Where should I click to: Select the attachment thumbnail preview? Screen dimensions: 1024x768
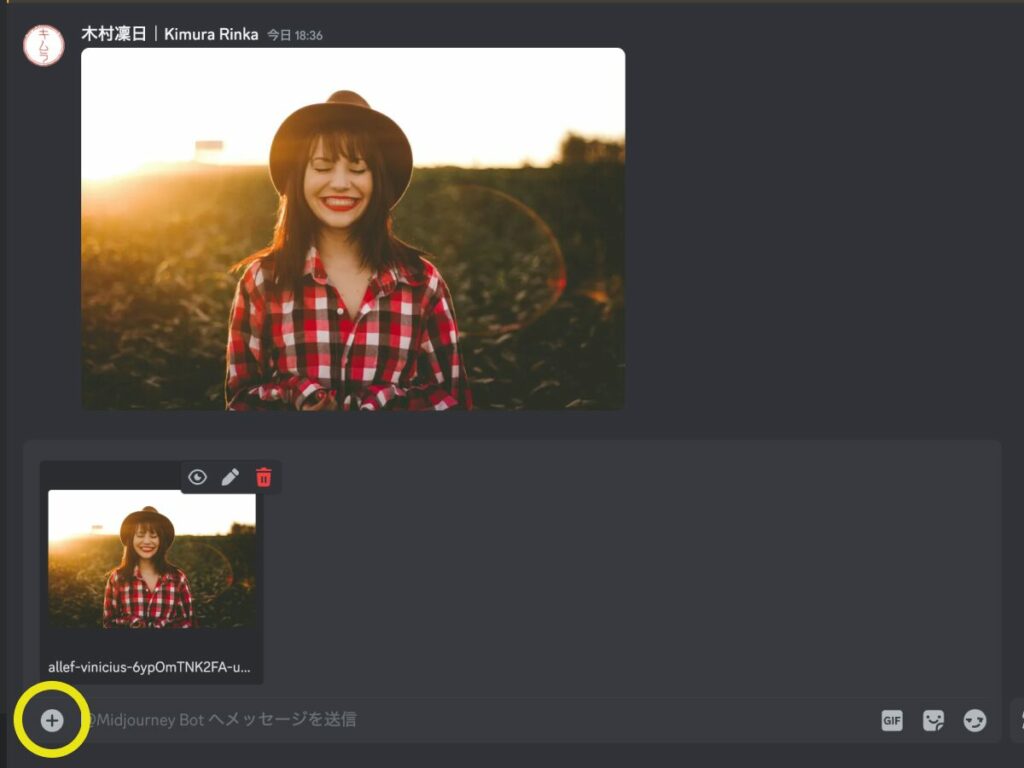(150, 560)
